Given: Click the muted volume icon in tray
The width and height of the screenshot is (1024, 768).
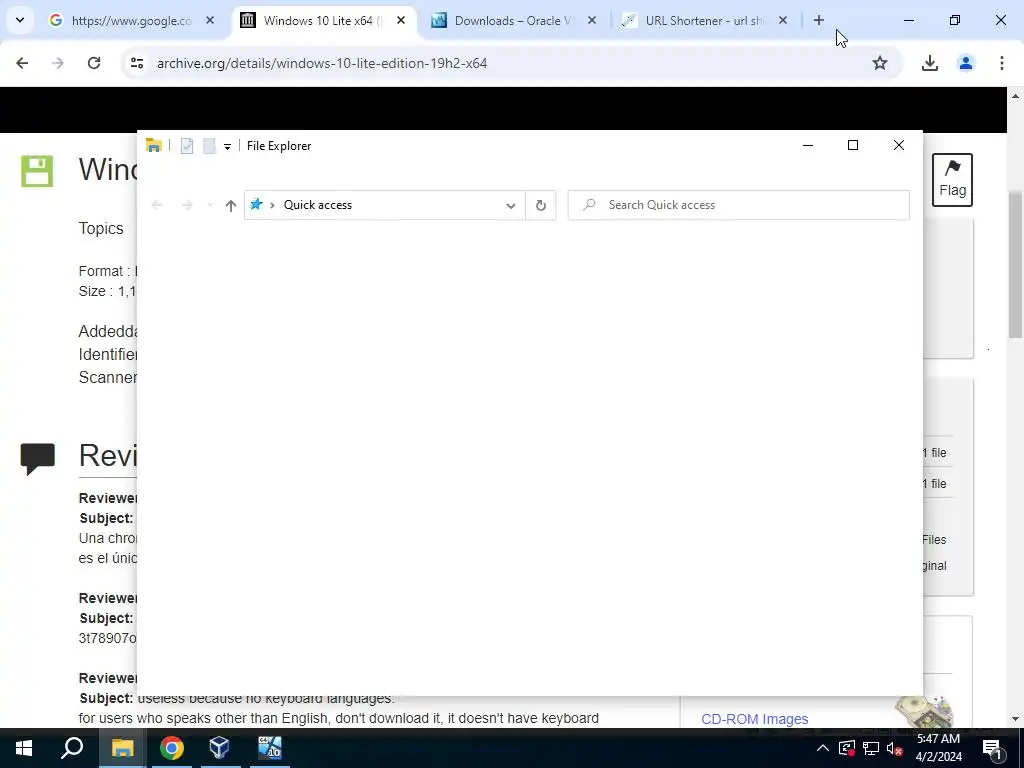Looking at the screenshot, I should pyautogui.click(x=895, y=748).
